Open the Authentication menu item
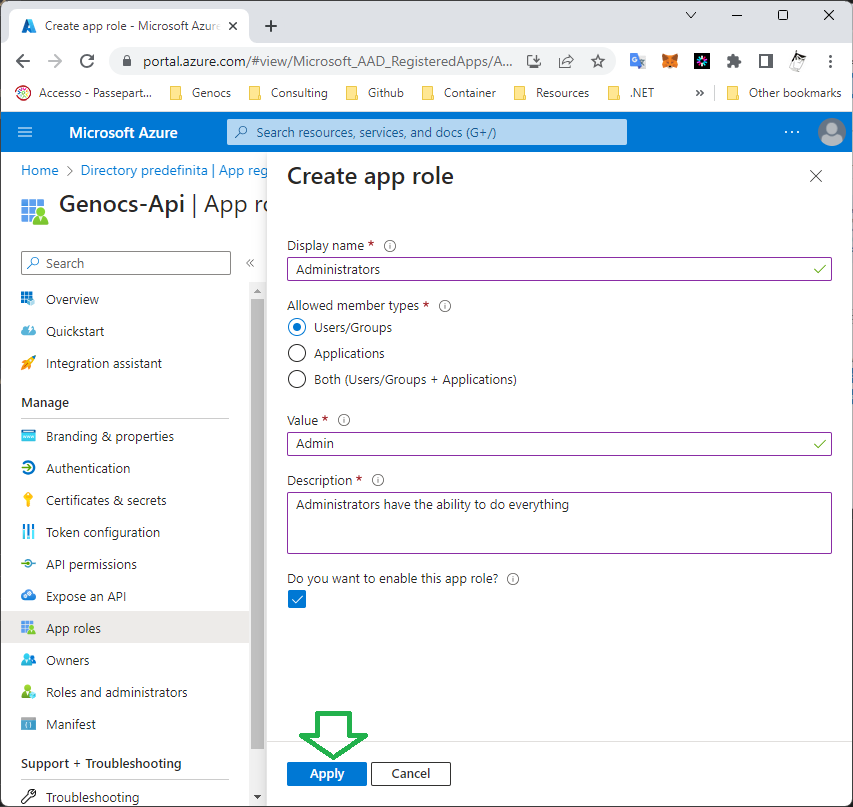853x807 pixels. click(x=88, y=468)
